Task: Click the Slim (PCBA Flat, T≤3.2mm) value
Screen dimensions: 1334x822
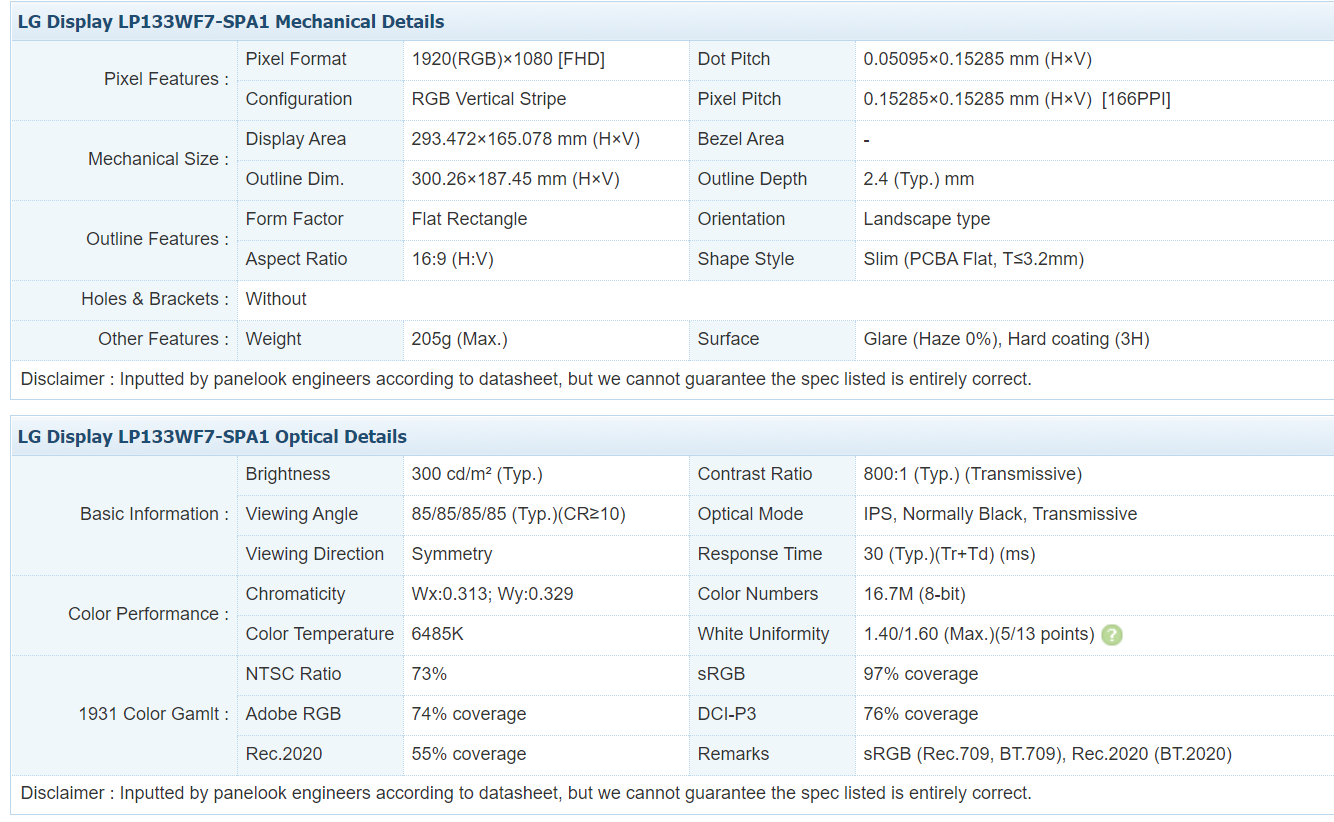Action: pos(973,259)
